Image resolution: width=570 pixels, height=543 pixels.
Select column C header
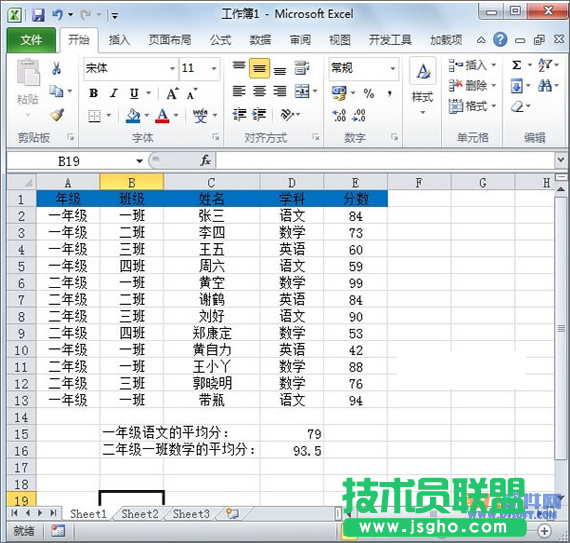pos(212,182)
